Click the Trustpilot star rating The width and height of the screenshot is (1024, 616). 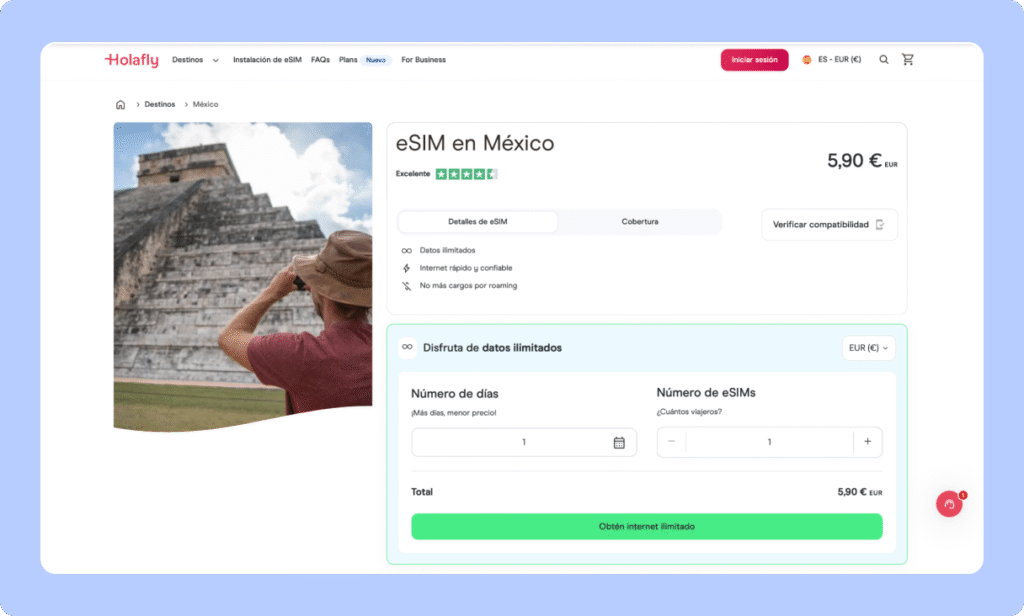click(466, 174)
